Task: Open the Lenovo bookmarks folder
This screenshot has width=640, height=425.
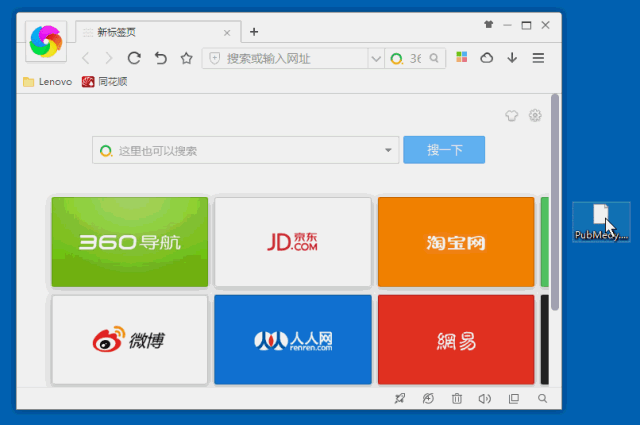Action: click(x=48, y=82)
